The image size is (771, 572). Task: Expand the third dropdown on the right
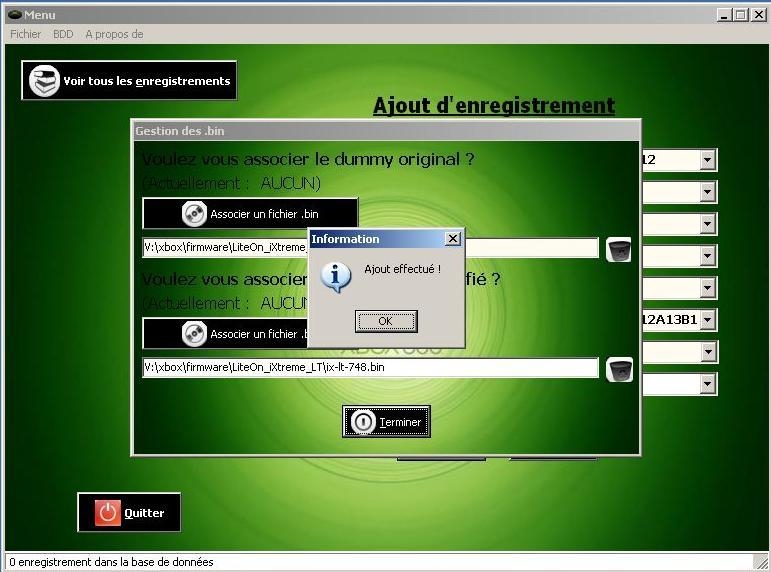(x=707, y=224)
